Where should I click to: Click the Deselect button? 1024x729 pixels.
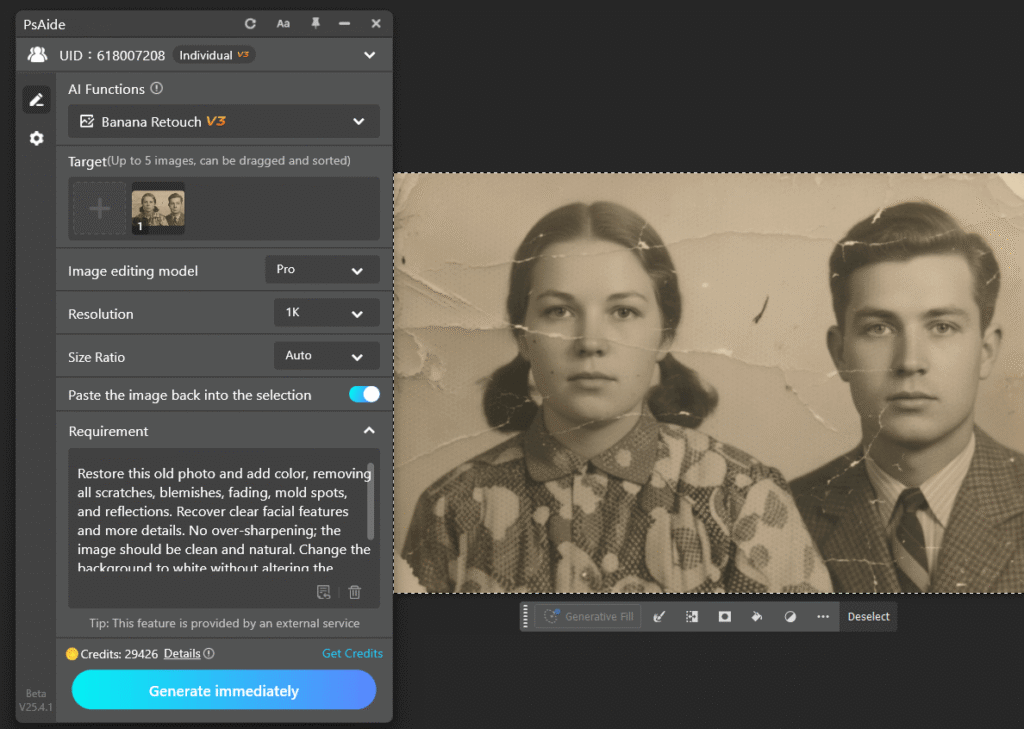[867, 616]
